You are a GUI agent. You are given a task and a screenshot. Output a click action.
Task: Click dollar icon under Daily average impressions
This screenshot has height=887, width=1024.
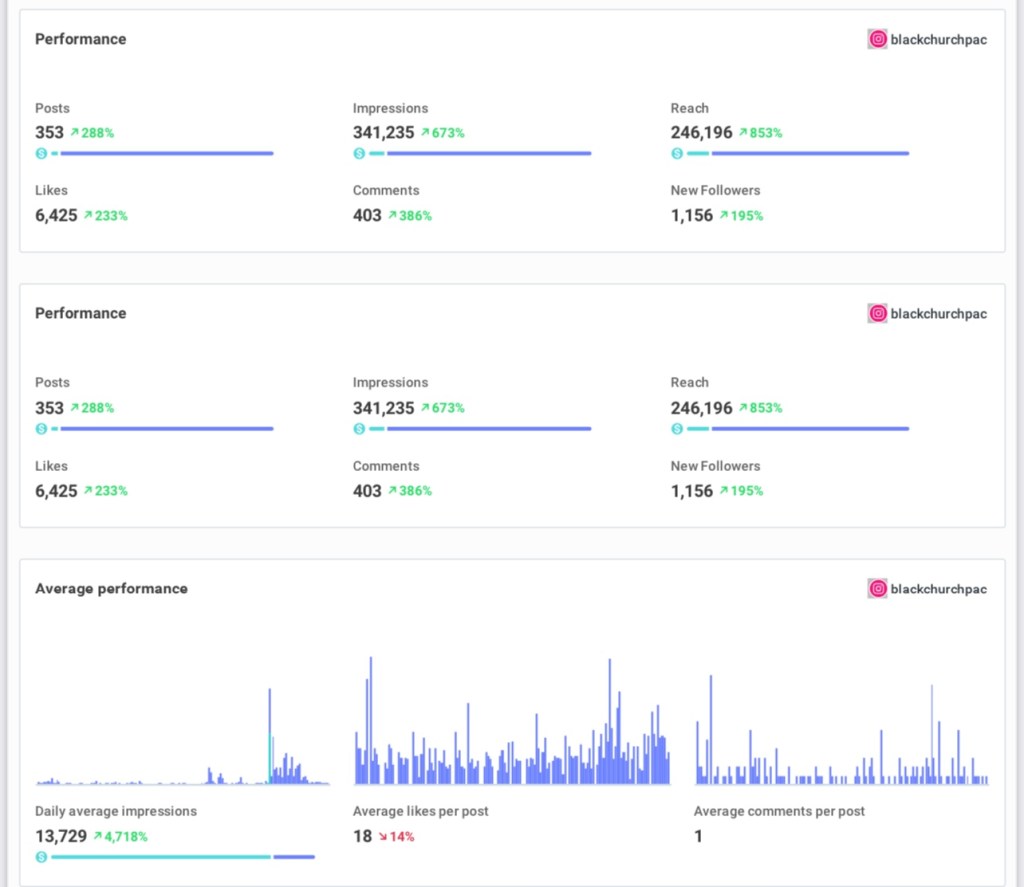click(41, 857)
